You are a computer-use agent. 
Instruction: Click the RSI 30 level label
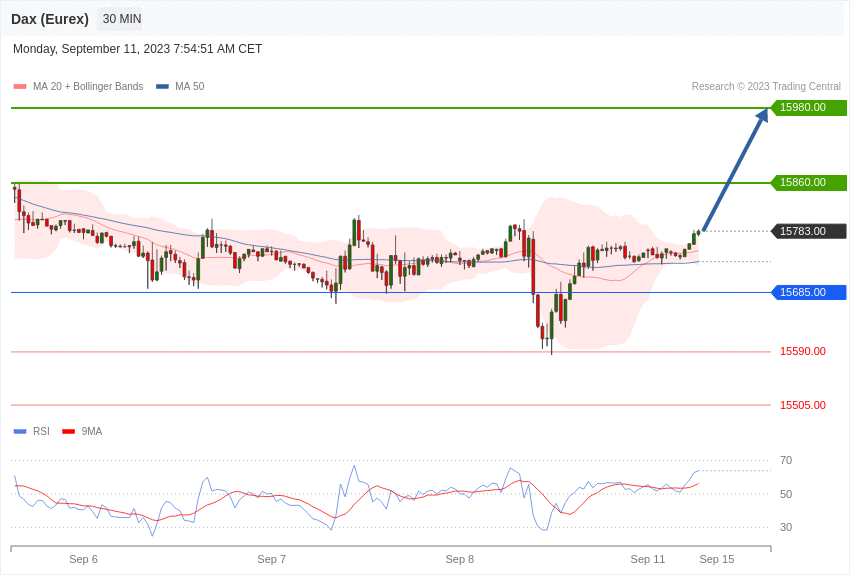[786, 527]
